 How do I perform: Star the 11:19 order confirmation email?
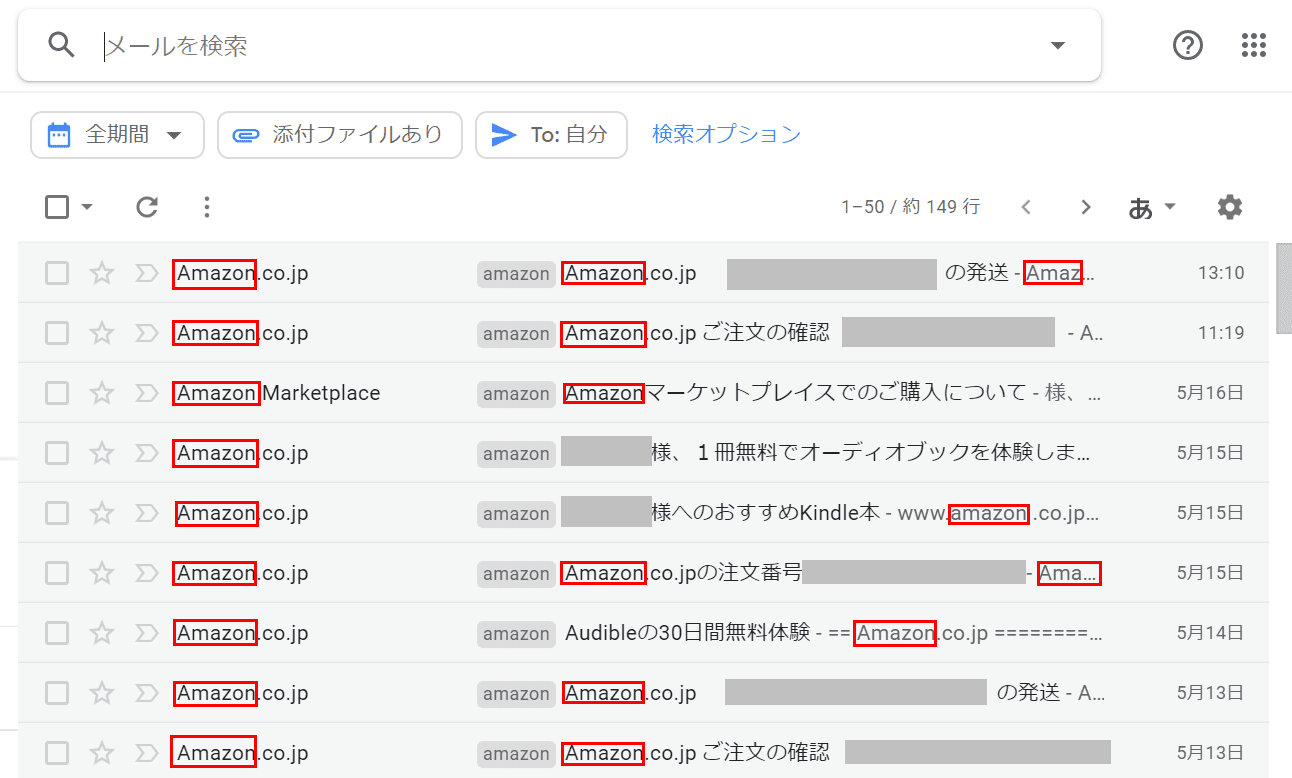point(102,333)
